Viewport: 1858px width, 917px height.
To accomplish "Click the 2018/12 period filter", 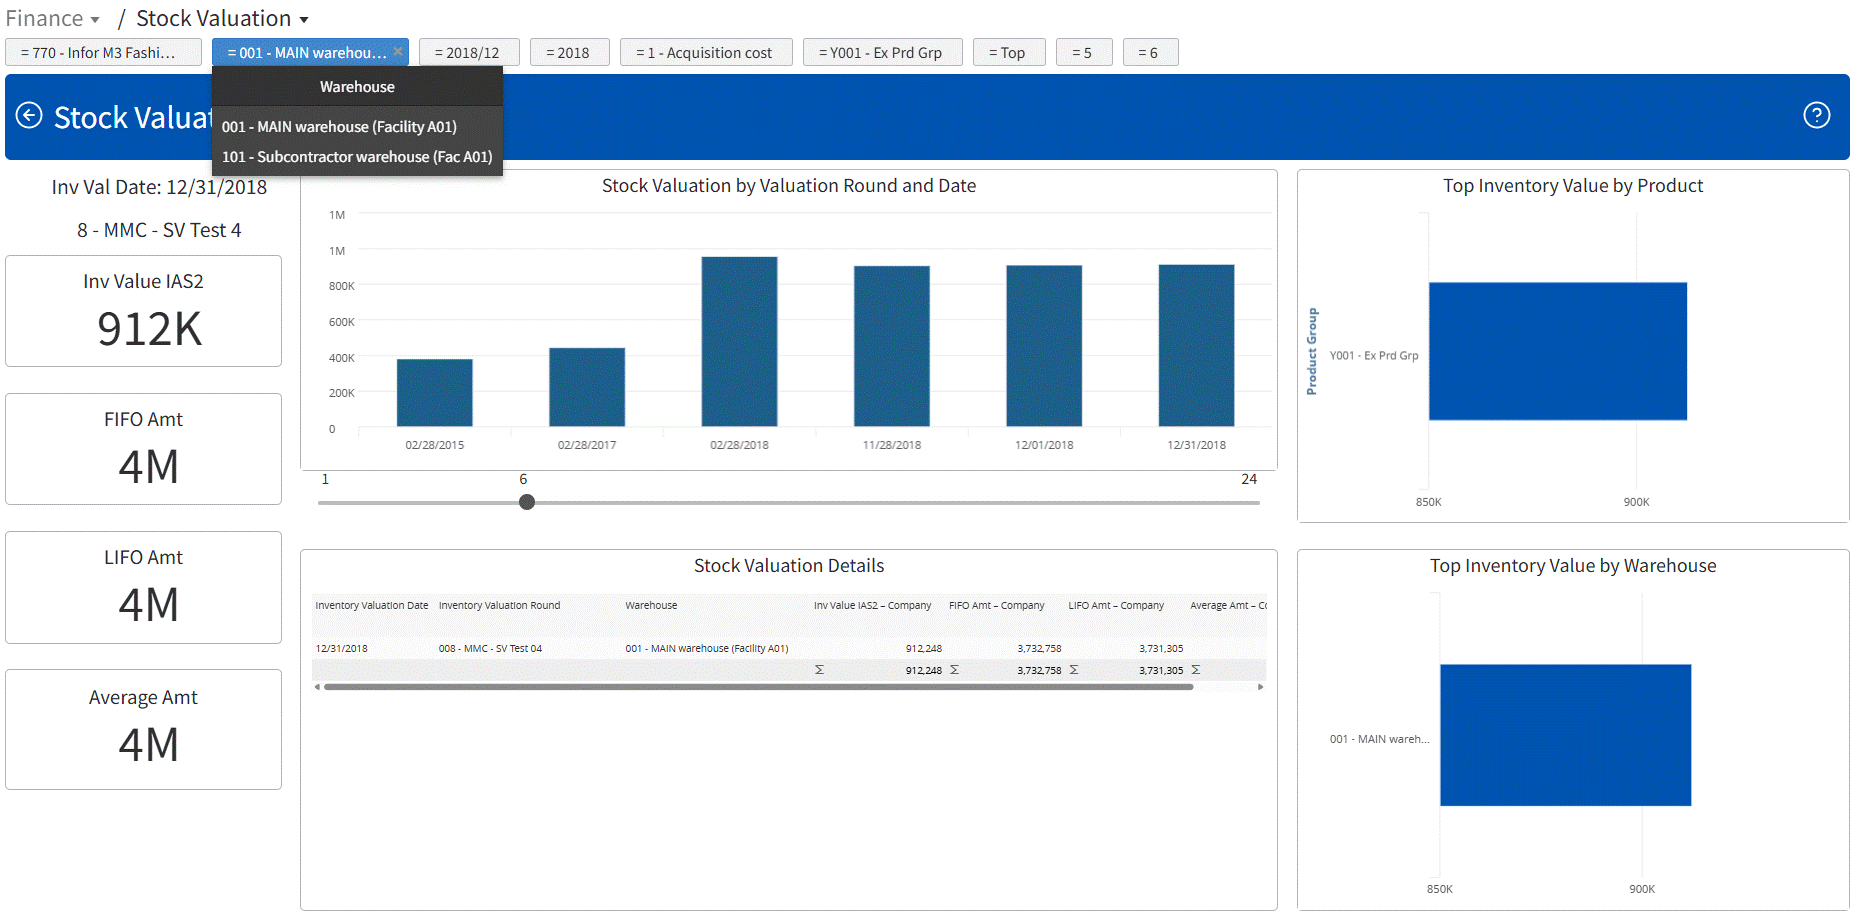I will click(468, 52).
